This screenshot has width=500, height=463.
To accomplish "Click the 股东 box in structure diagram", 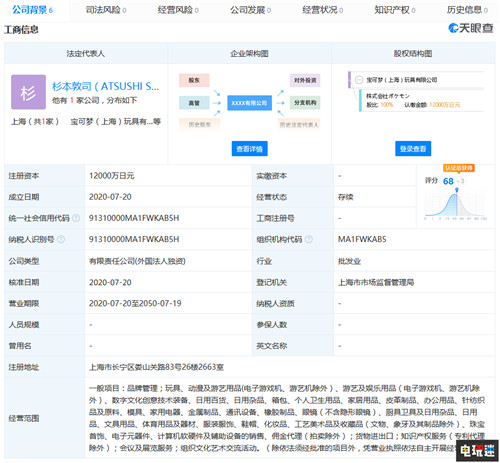I will (x=194, y=80).
